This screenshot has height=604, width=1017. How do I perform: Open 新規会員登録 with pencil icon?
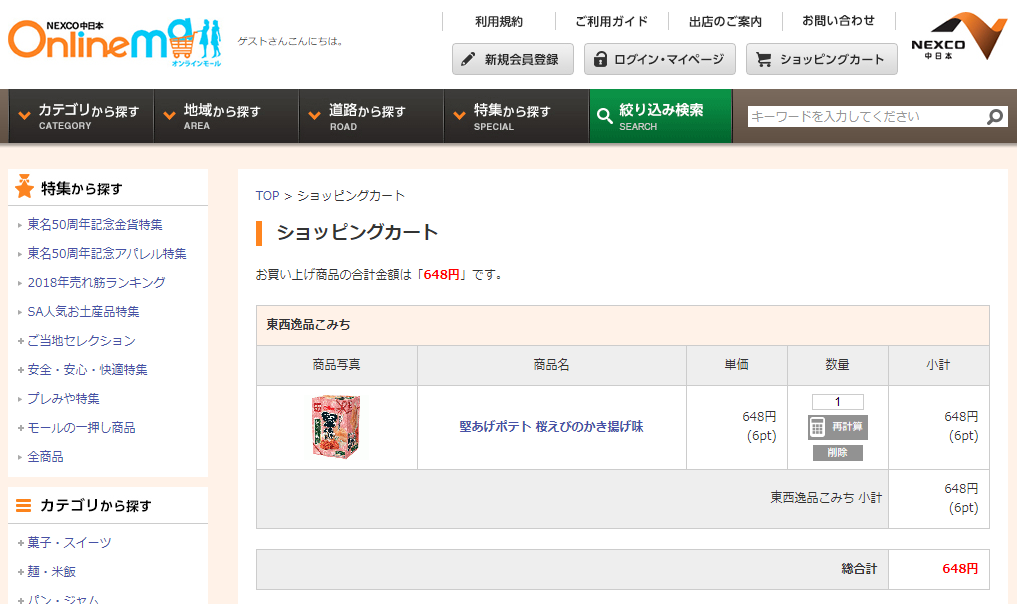[x=512, y=59]
